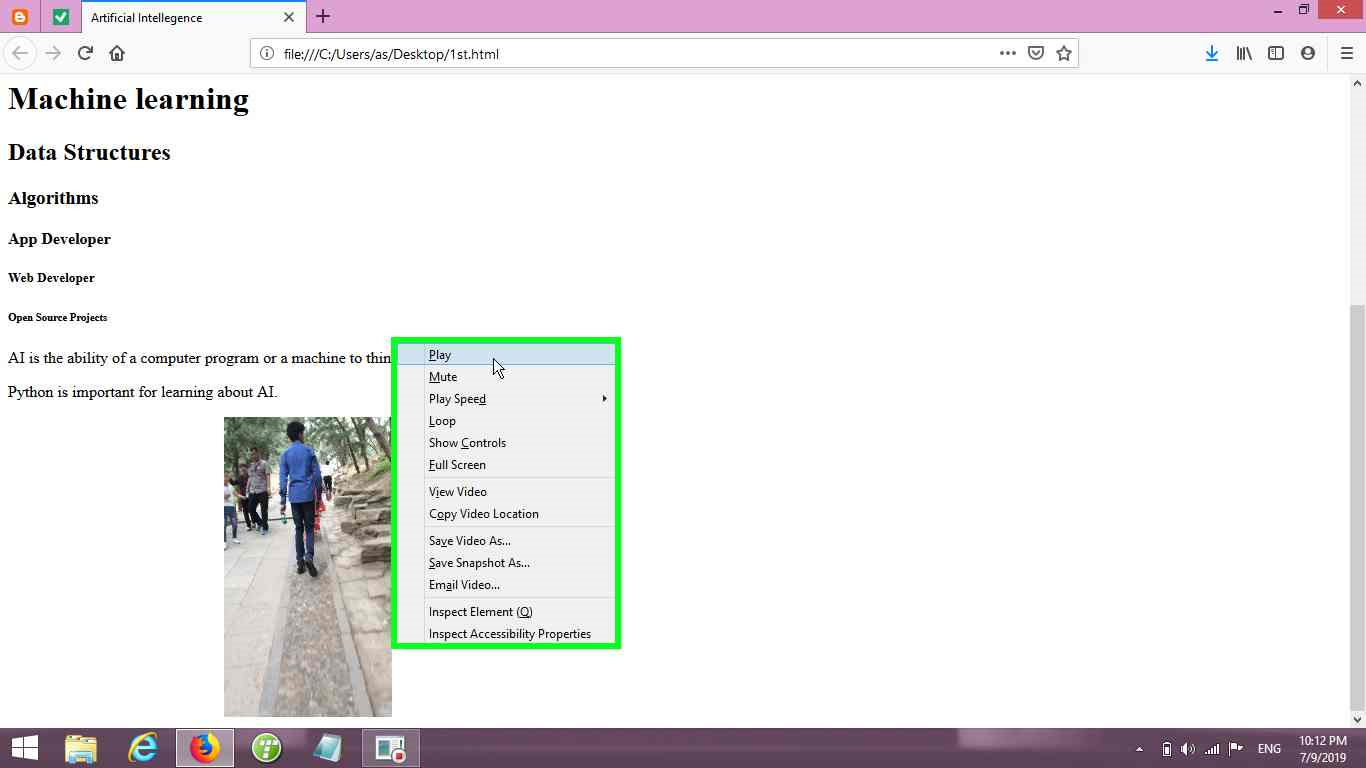This screenshot has width=1366, height=768.
Task: Bookmark the page with the star icon
Action: point(1064,53)
